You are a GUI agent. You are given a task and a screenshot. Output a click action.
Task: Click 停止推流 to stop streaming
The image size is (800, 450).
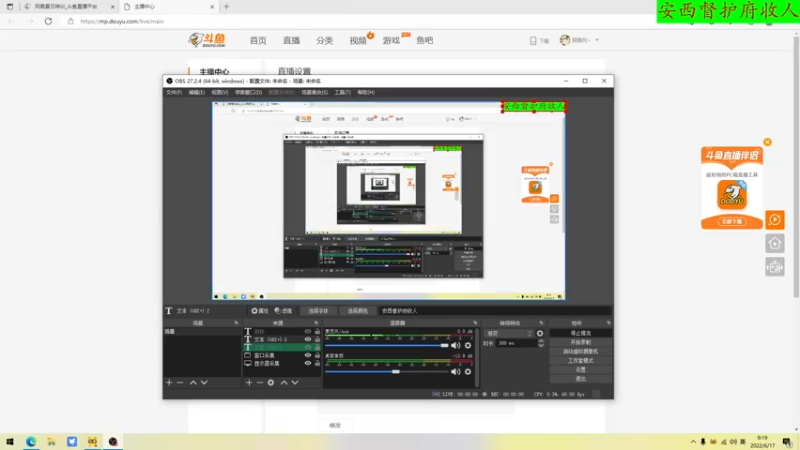[581, 333]
